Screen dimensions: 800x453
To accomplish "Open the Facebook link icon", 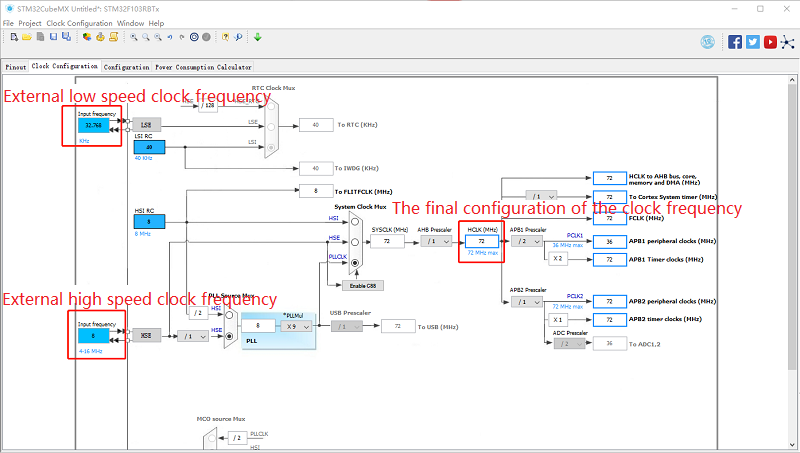I will [x=735, y=41].
